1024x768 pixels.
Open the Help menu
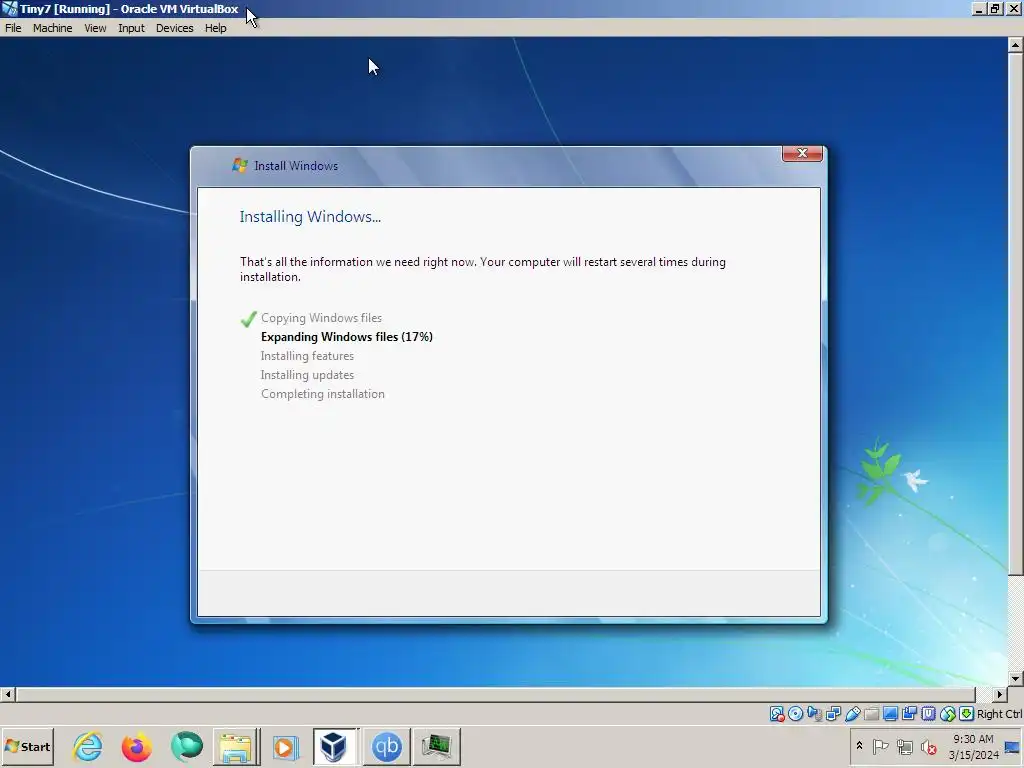(216, 28)
